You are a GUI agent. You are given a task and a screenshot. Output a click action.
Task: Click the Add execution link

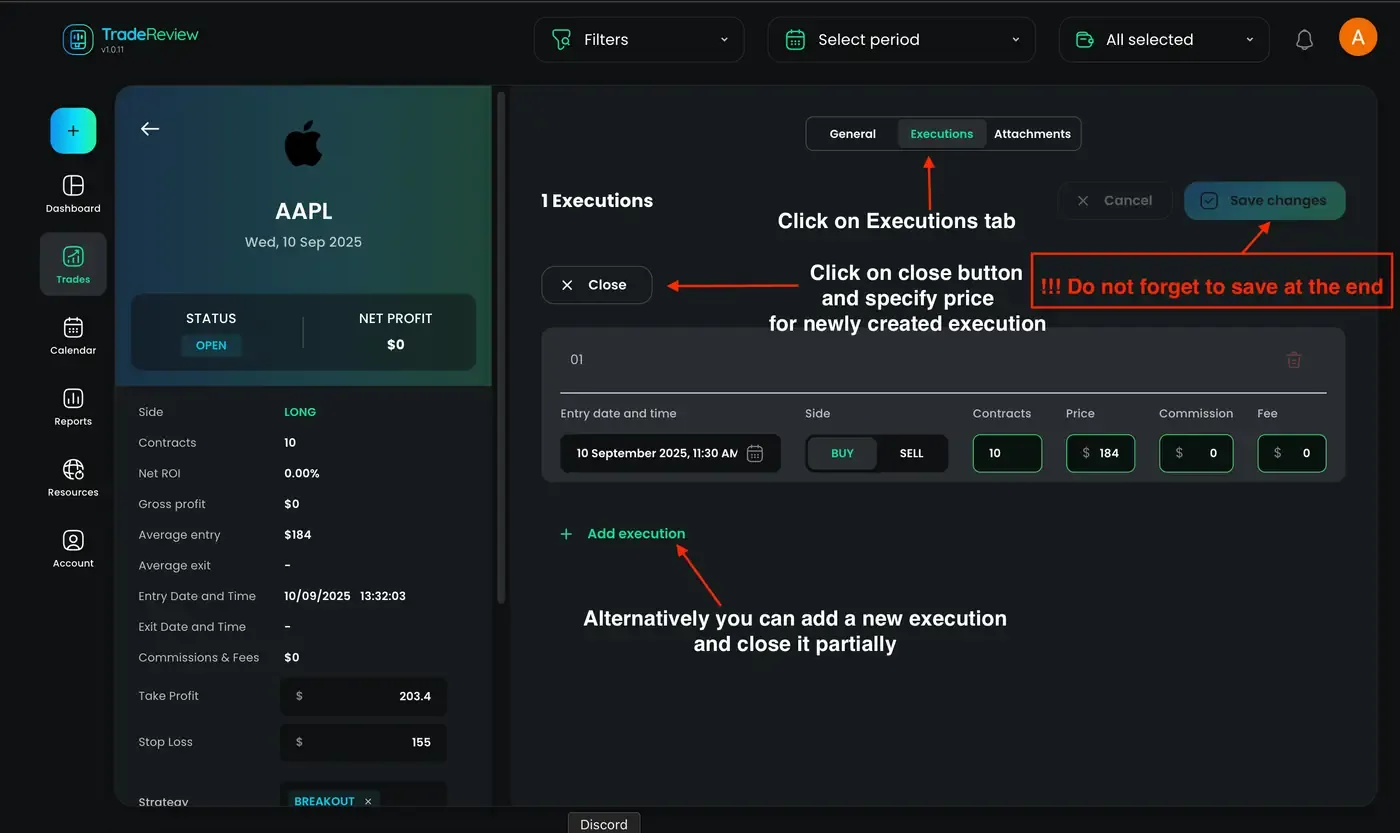tap(636, 534)
